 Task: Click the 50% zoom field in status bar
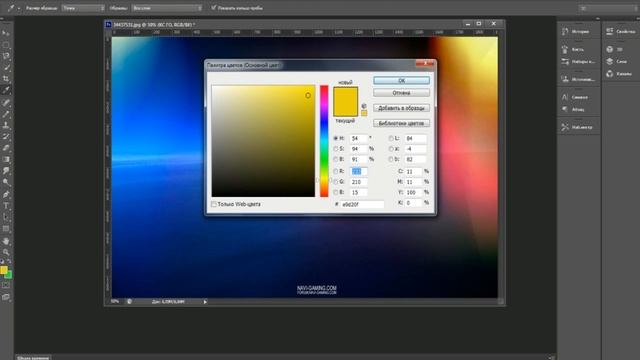click(x=115, y=302)
